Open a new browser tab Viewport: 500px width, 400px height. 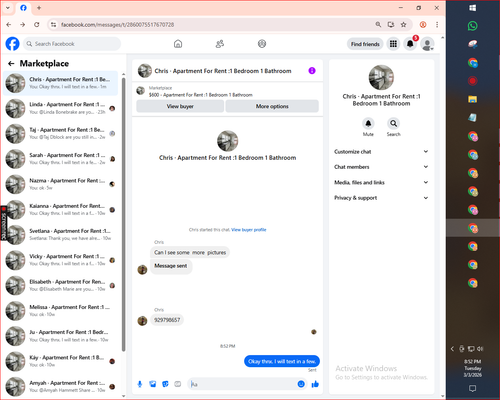click(39, 8)
